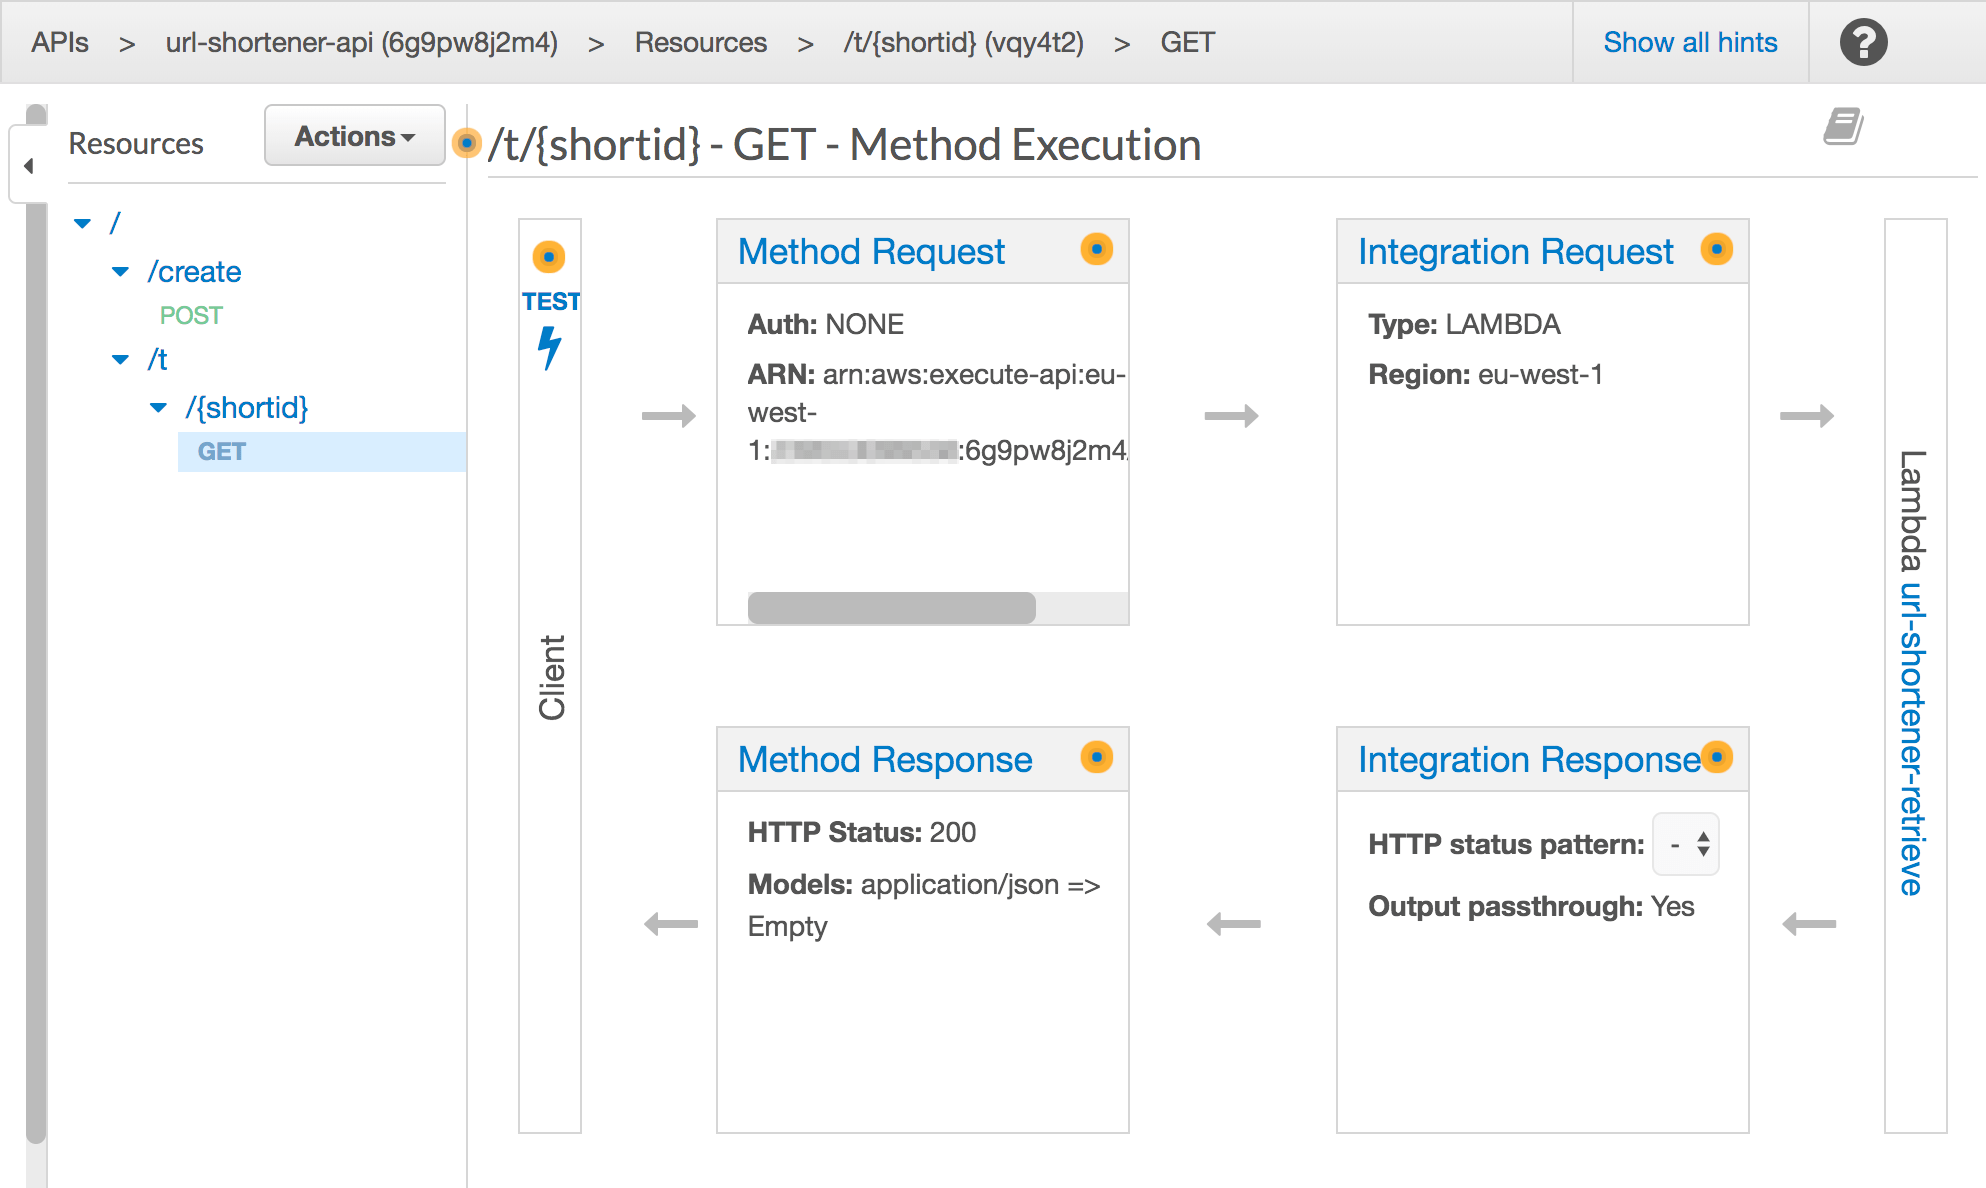Viewport: 1986px width, 1188px height.
Task: Toggle the hint bubble on Method Response
Action: pos(1098,758)
